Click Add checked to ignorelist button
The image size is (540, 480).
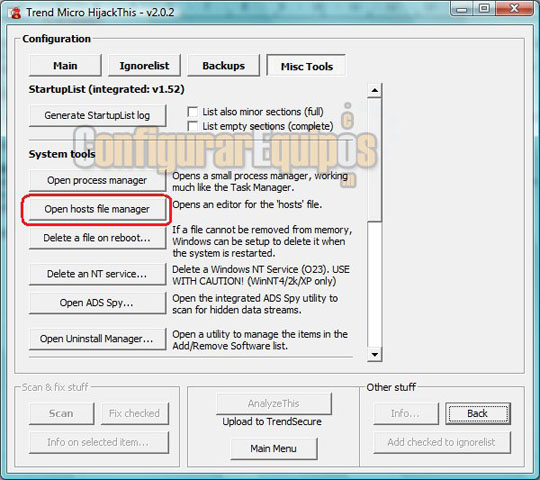pyautogui.click(x=442, y=442)
